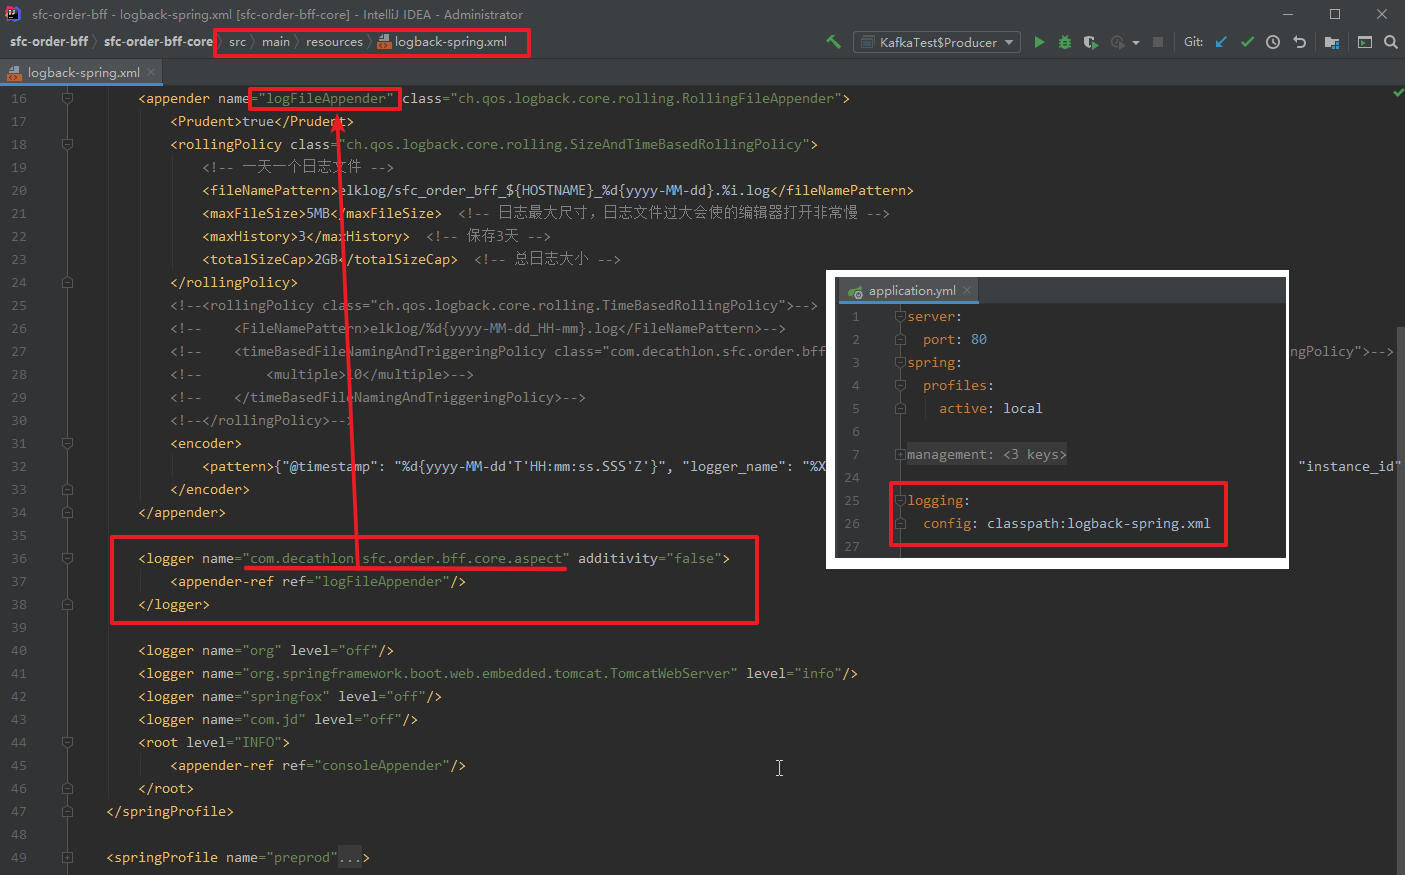Collapse the logger block at line 36
This screenshot has width=1405, height=875.
tap(67, 558)
